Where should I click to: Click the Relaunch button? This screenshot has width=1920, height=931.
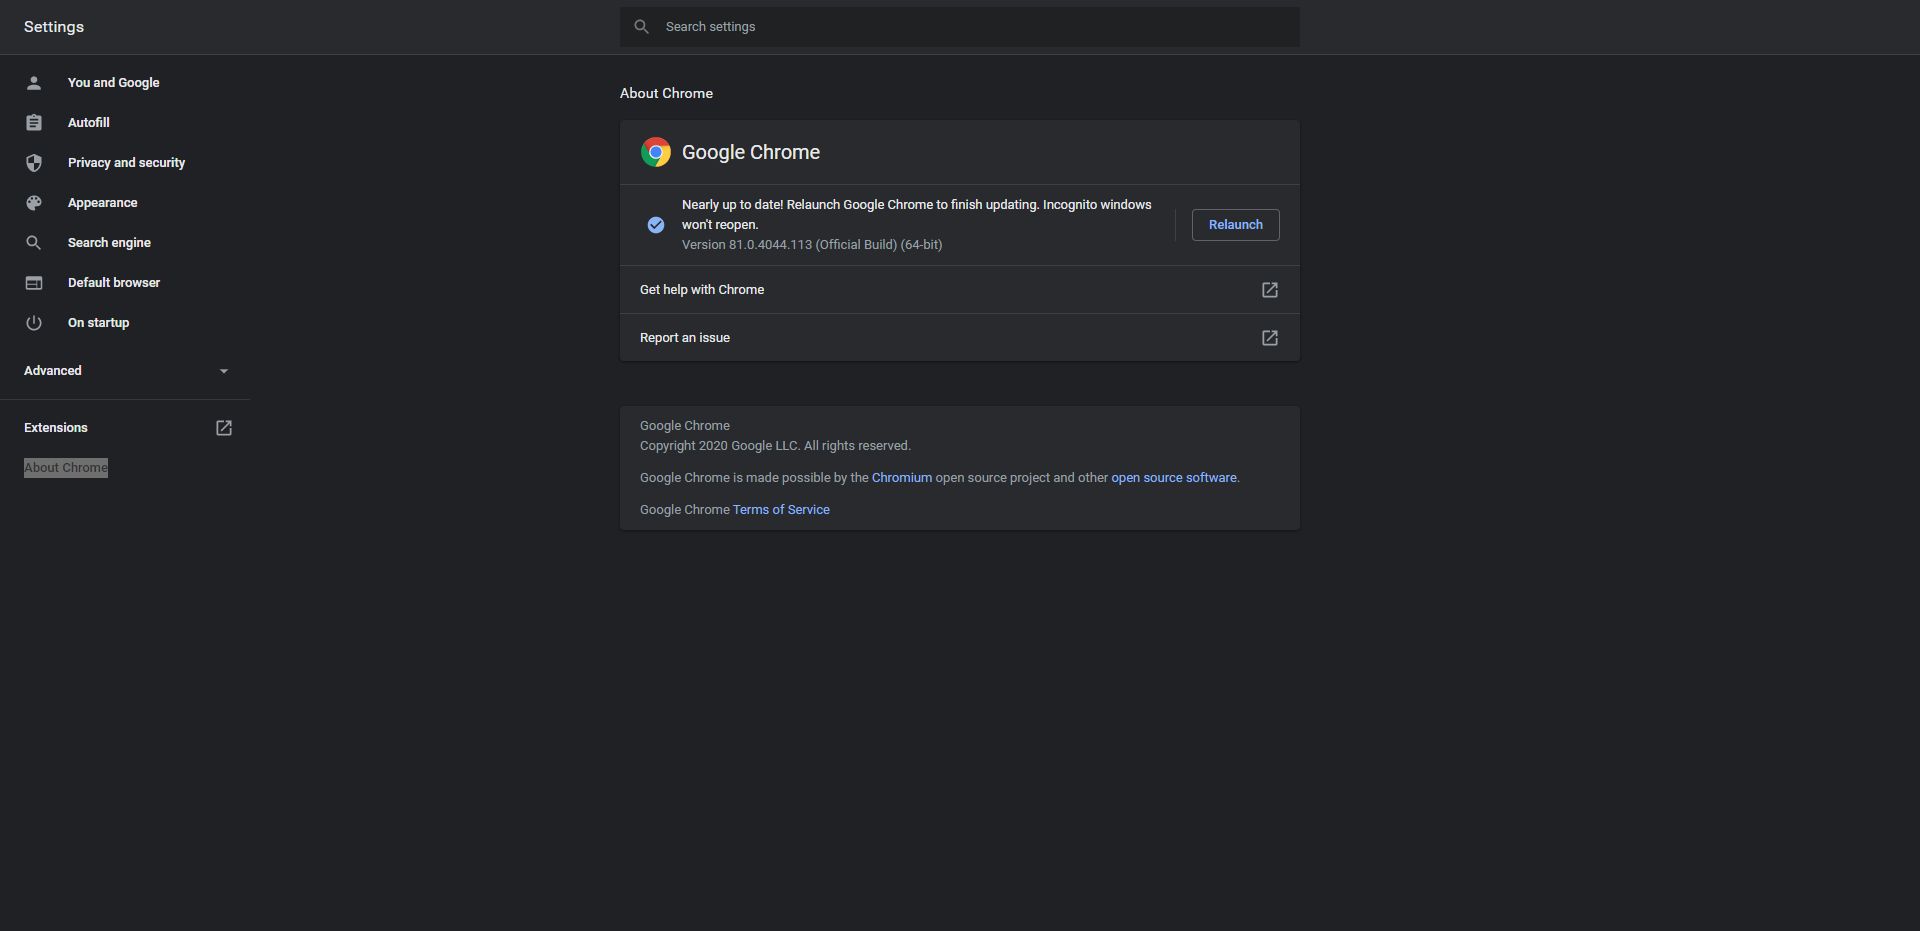click(1235, 225)
